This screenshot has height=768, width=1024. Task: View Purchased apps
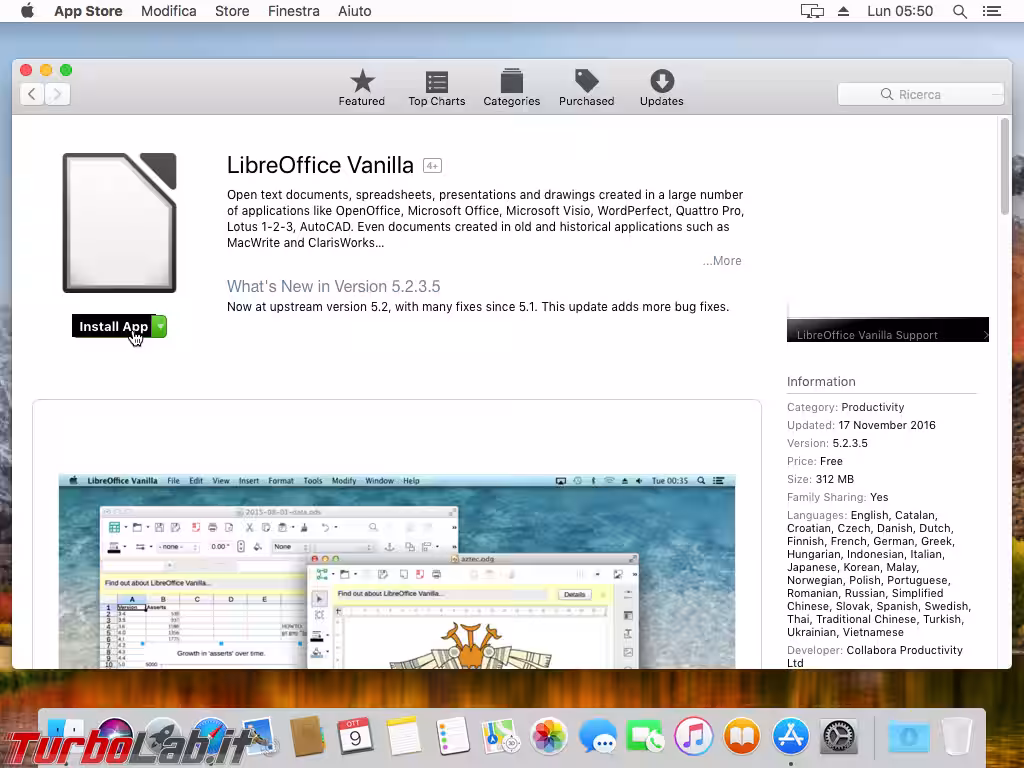586,85
